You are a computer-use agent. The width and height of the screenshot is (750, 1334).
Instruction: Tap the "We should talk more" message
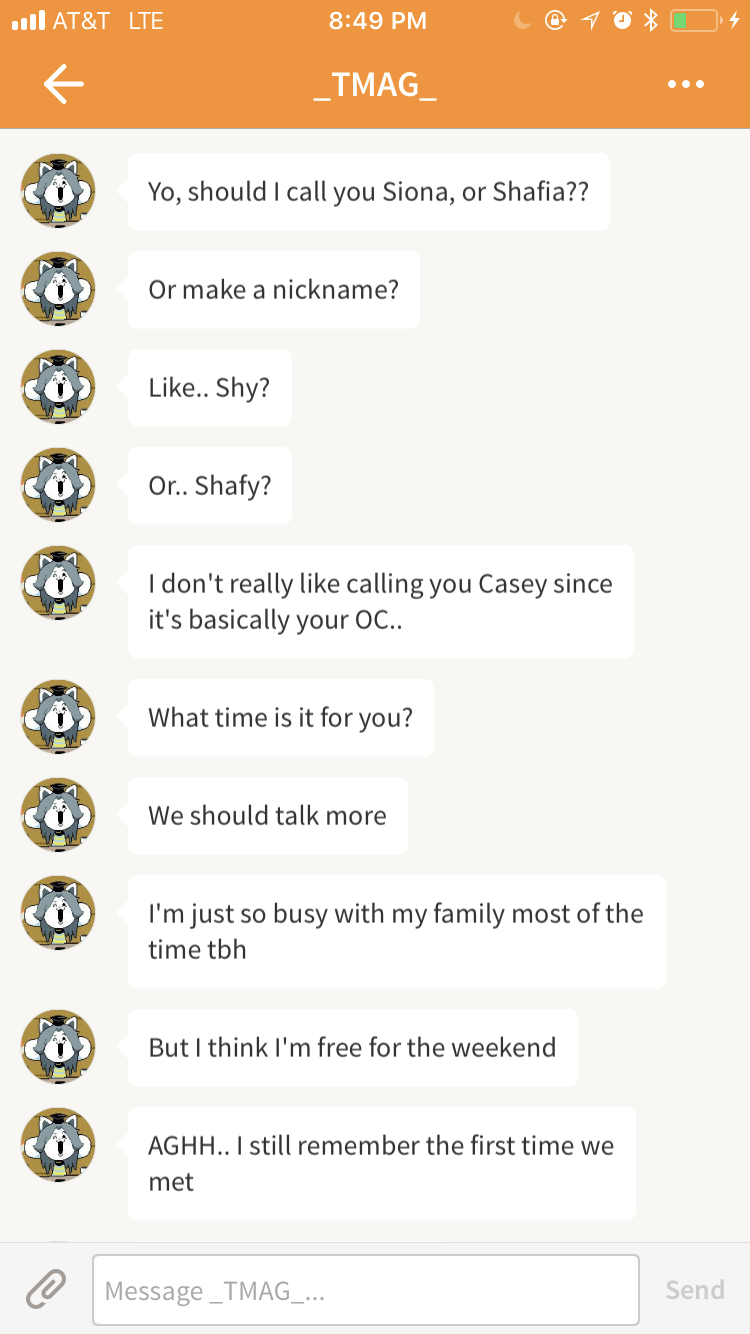point(267,816)
